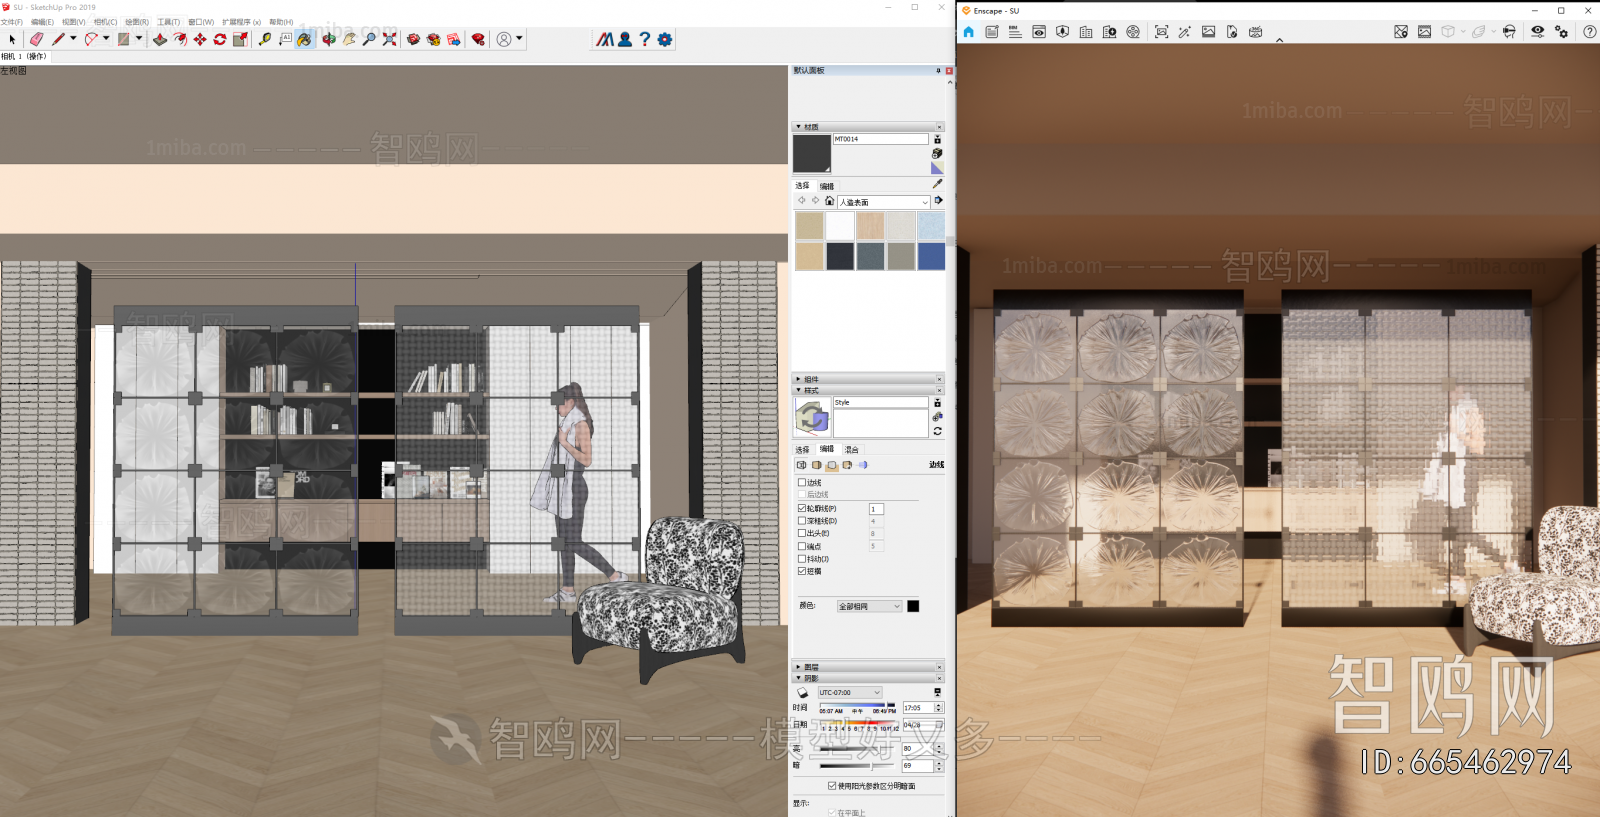The height and width of the screenshot is (817, 1600).
Task: Select the navy blue material swatch
Action: 931,256
